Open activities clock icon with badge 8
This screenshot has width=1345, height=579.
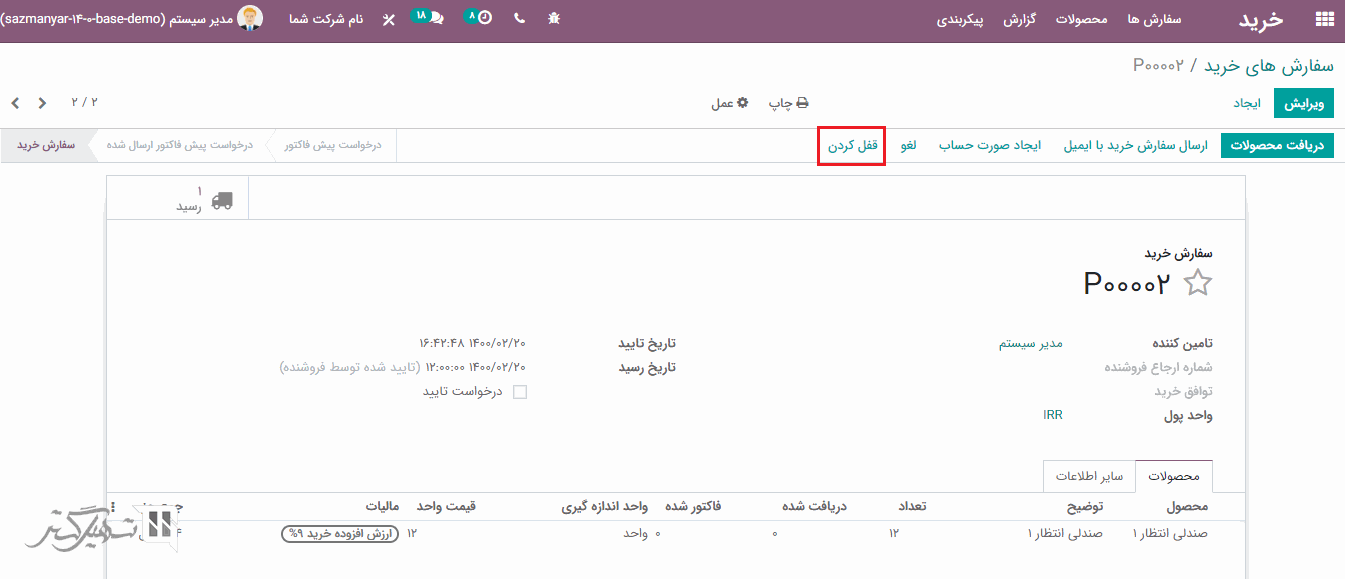point(480,17)
